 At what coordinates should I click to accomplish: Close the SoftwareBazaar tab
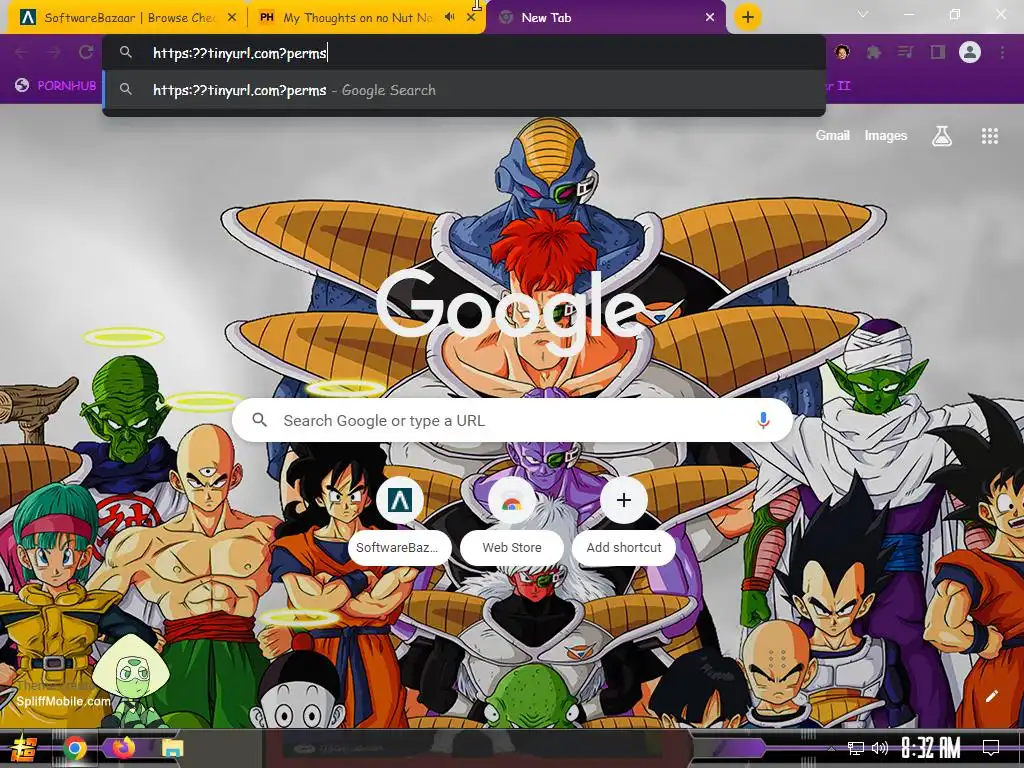coord(232,18)
